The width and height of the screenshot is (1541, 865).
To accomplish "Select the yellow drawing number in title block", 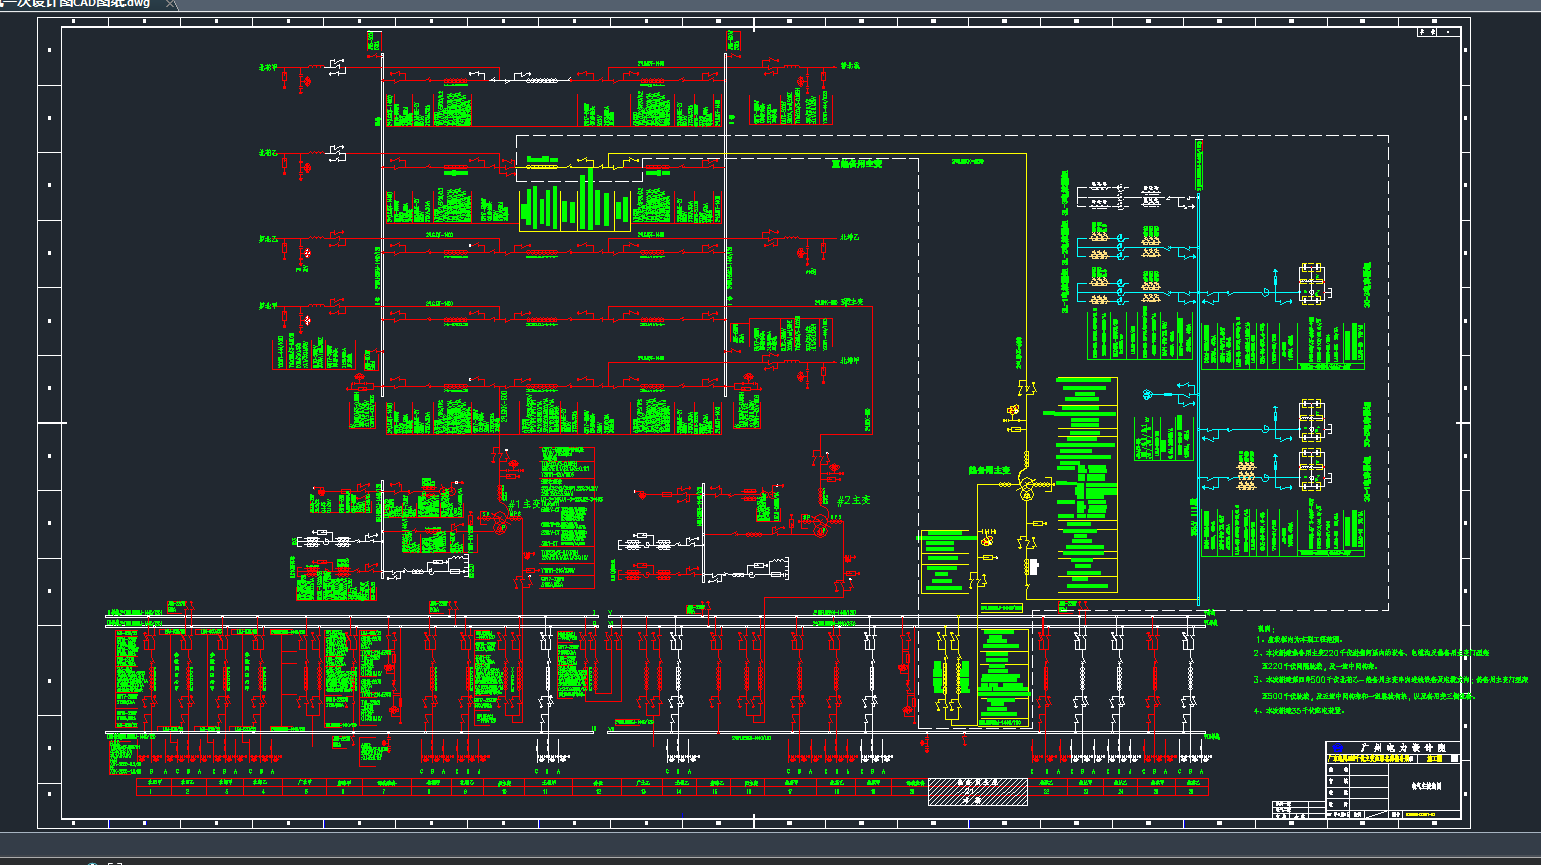I will pyautogui.click(x=1420, y=815).
